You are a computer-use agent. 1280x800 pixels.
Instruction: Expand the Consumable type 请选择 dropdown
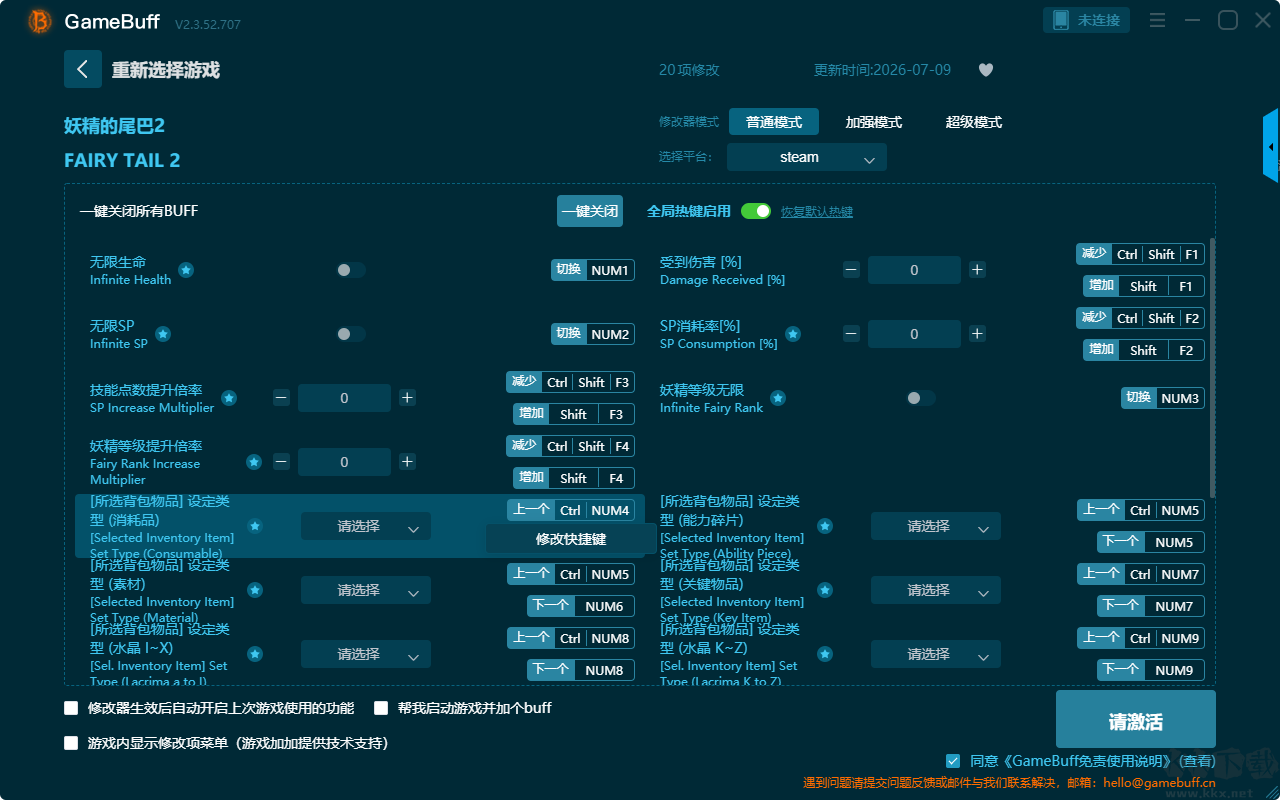coord(366,526)
